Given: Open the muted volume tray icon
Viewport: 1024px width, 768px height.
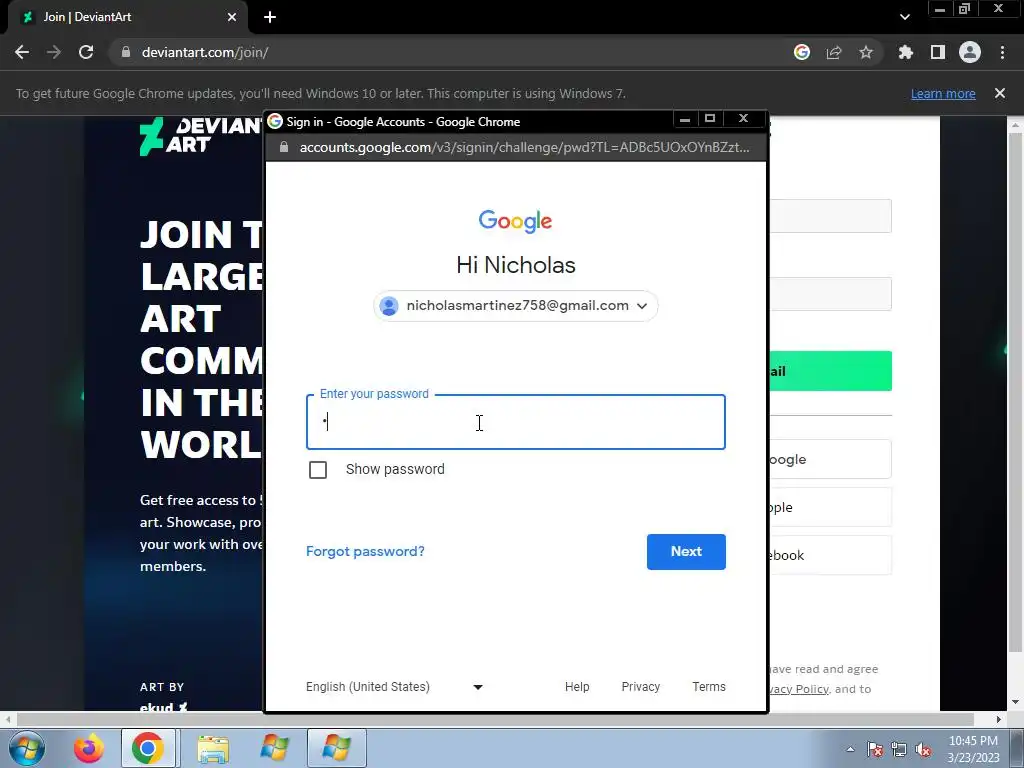Looking at the screenshot, I should pyautogui.click(x=923, y=749).
